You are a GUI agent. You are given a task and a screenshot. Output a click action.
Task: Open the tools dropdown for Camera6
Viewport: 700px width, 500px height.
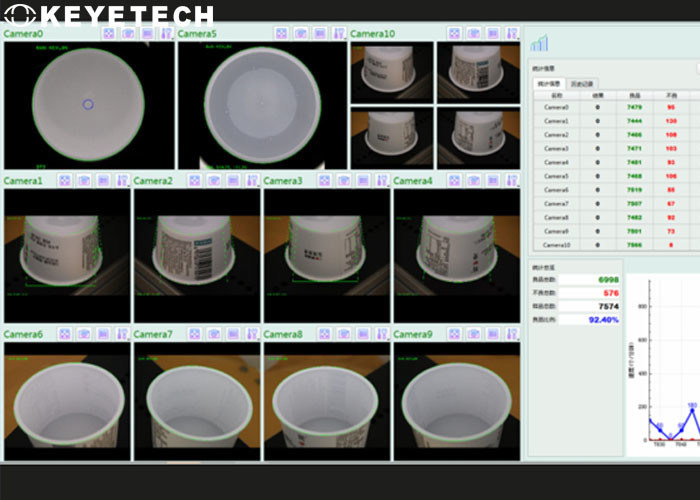pyautogui.click(x=122, y=334)
